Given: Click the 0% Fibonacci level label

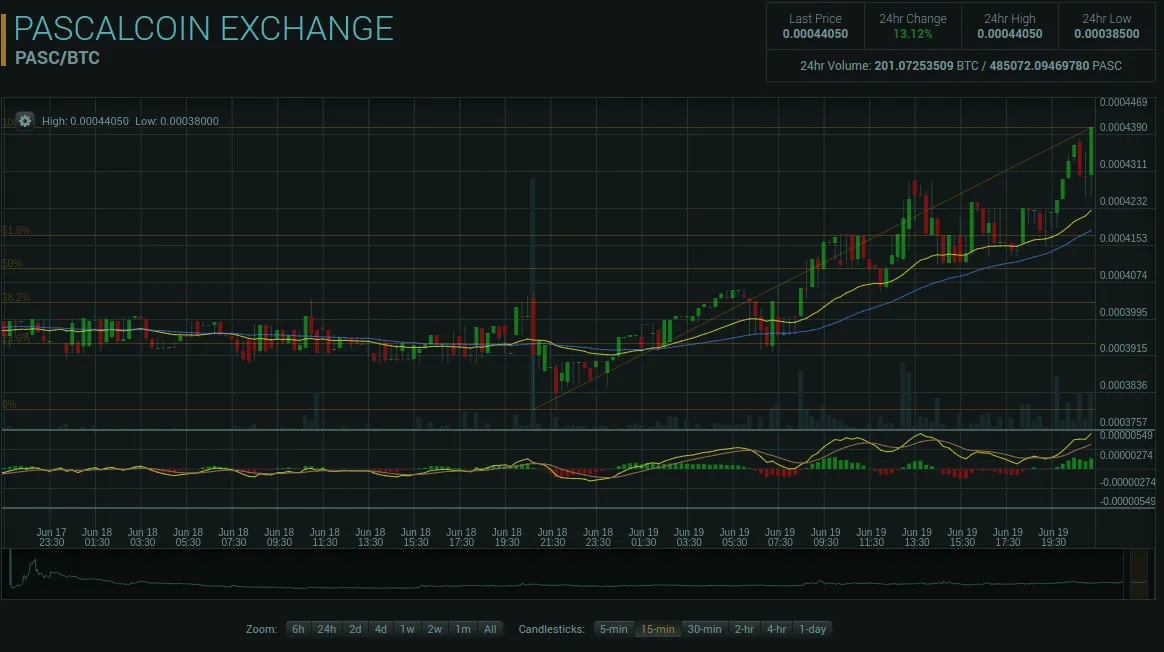Looking at the screenshot, I should [9, 404].
